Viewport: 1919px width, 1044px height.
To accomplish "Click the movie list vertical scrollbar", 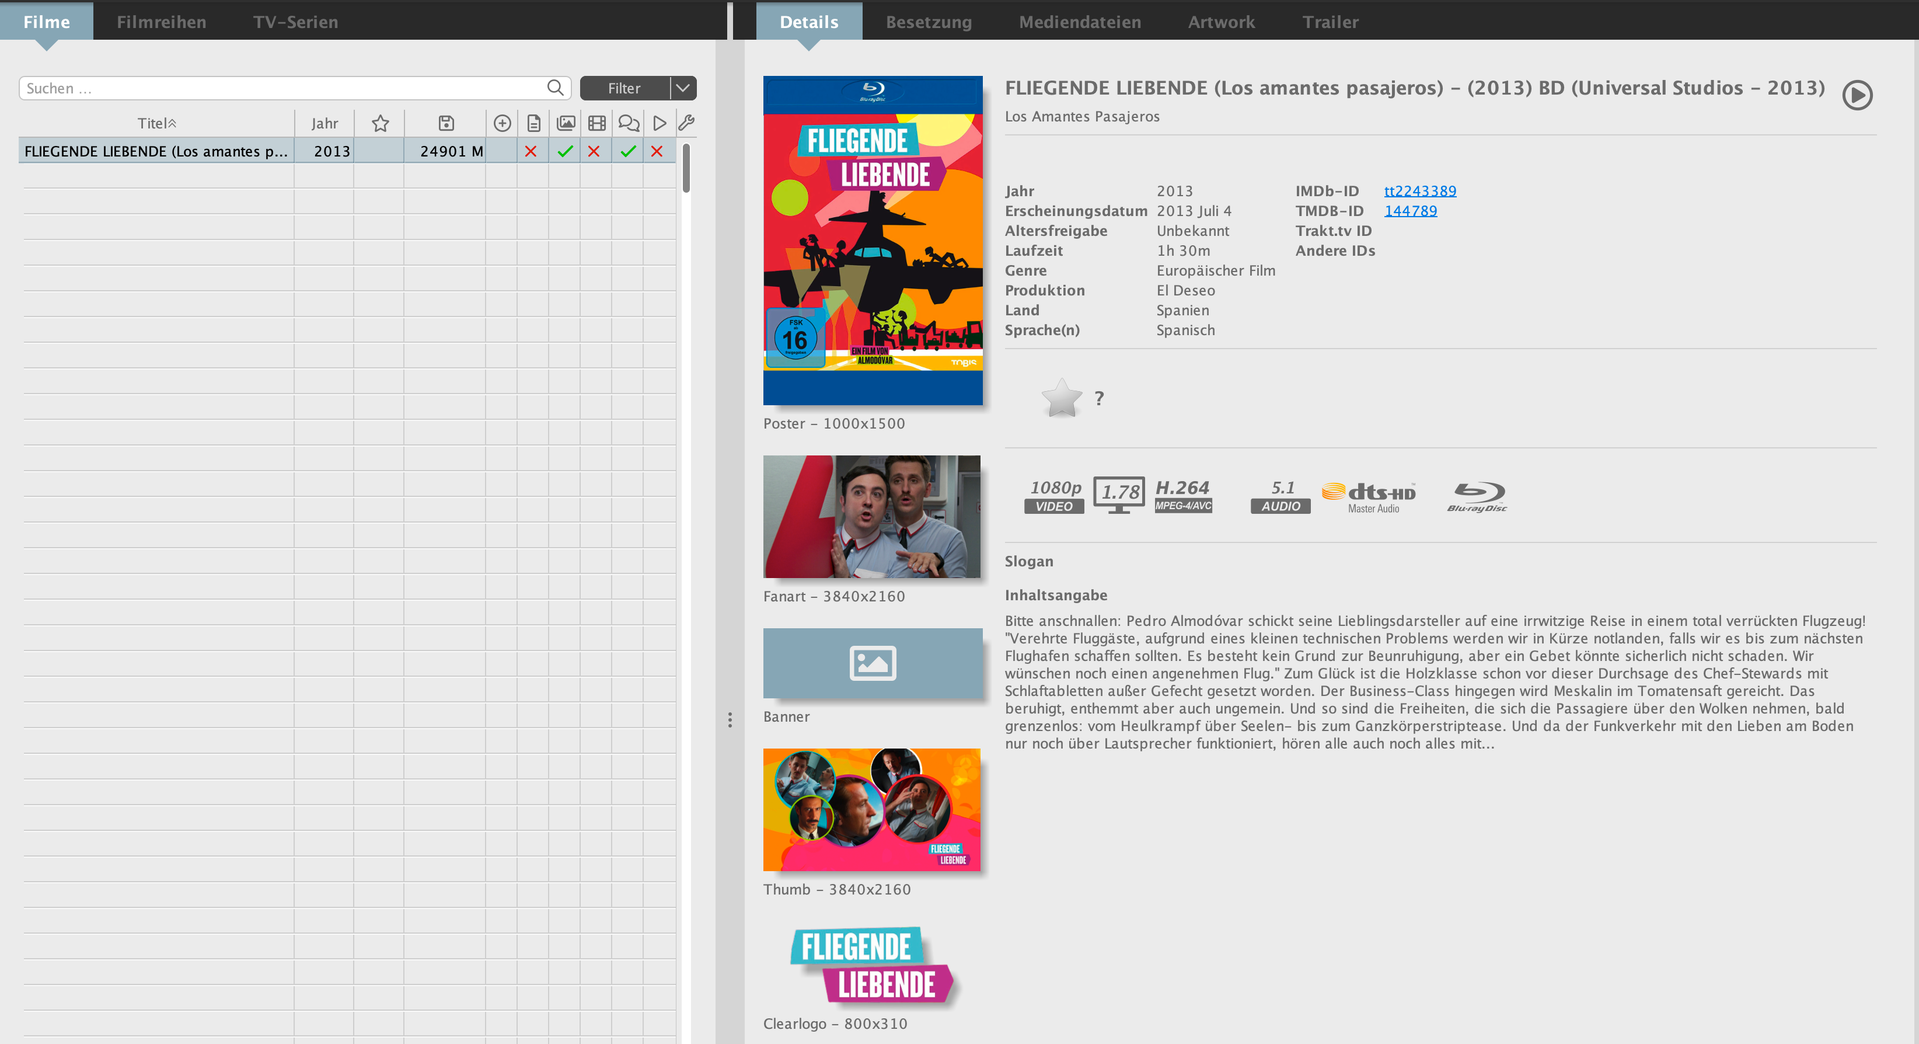I will 686,167.
